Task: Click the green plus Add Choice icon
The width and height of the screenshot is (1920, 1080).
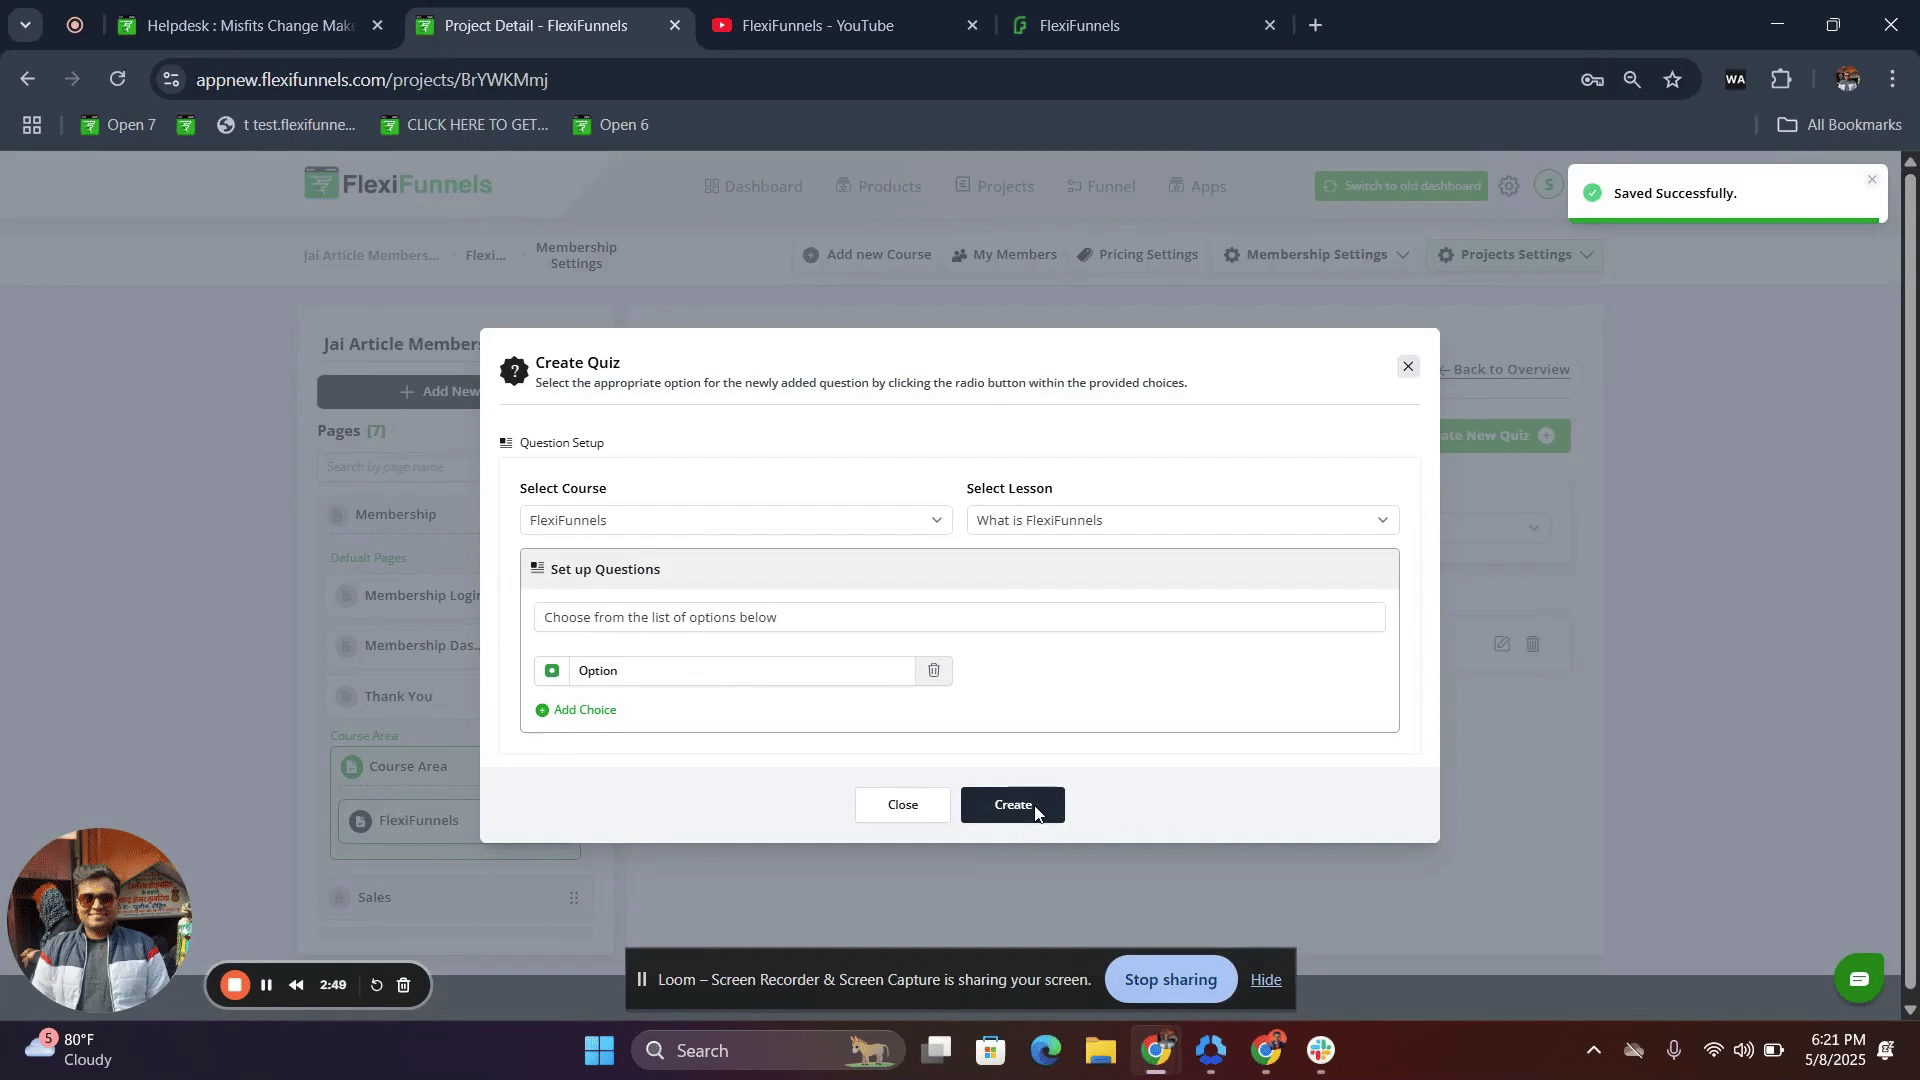Action: (x=542, y=710)
